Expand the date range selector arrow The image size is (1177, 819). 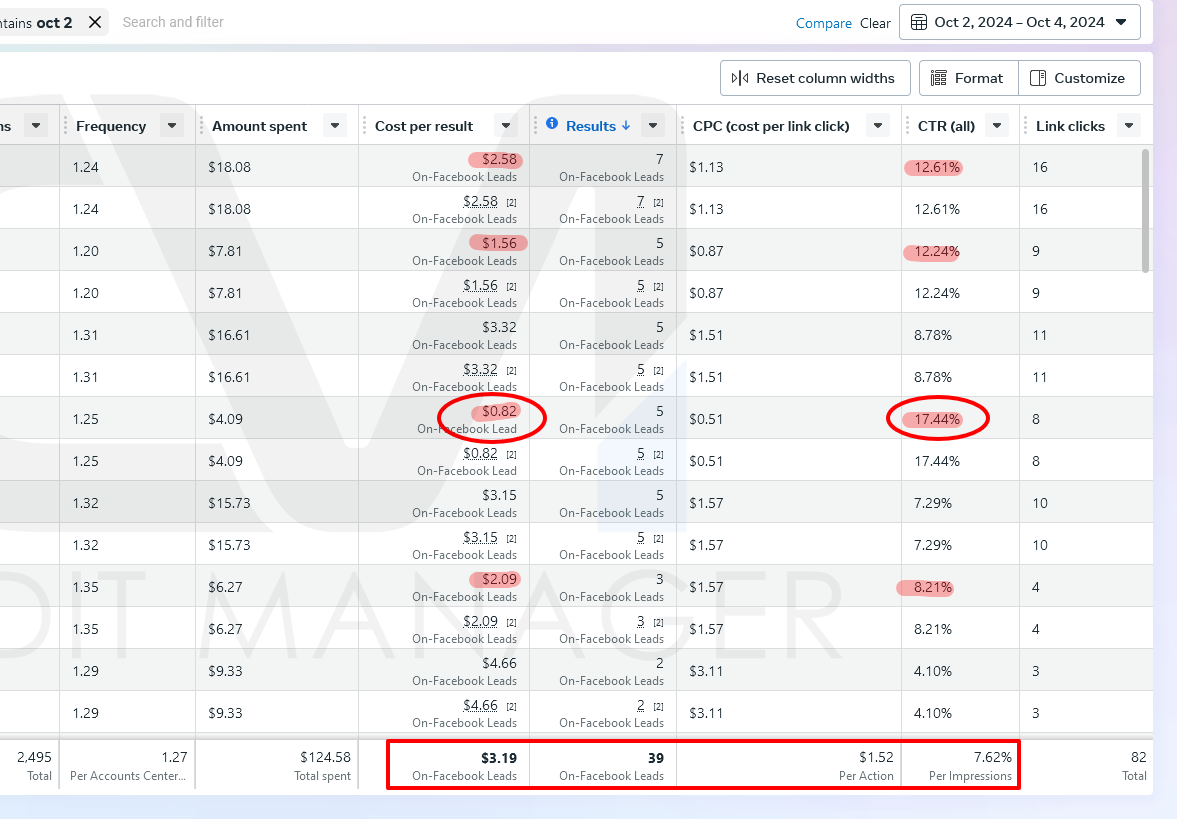point(1121,22)
